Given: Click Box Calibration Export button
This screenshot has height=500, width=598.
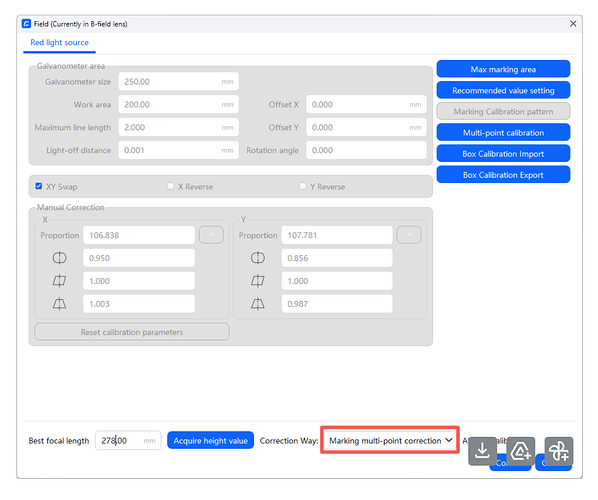Looking at the screenshot, I should (503, 175).
